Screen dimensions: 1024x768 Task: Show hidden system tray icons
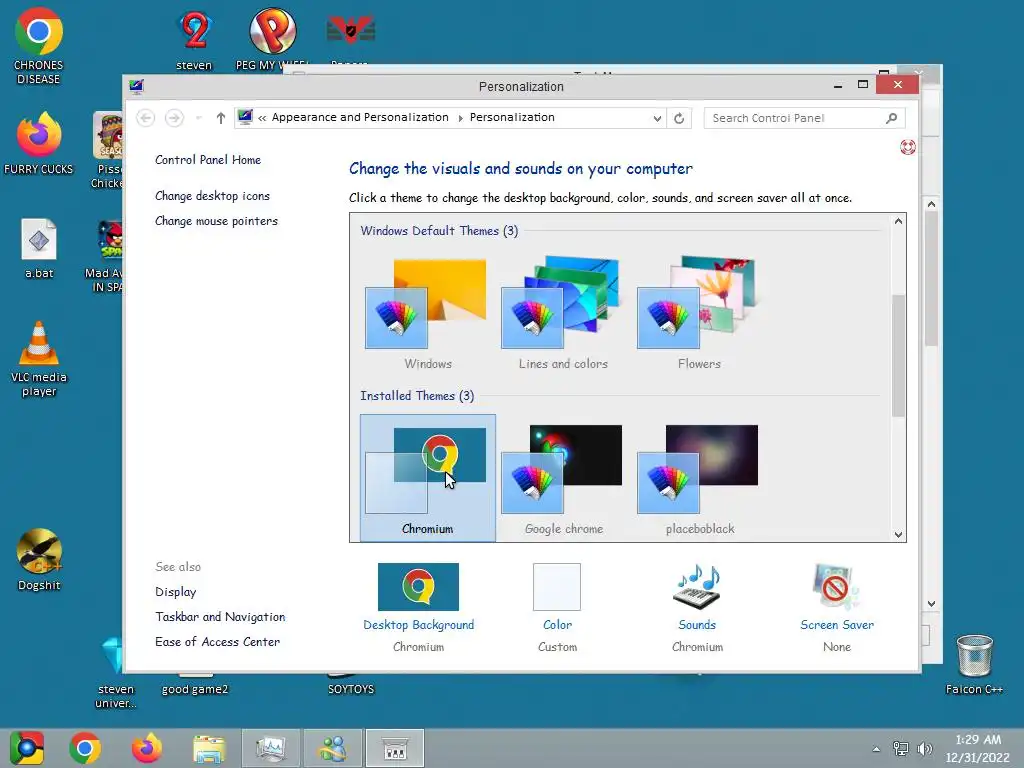click(876, 749)
